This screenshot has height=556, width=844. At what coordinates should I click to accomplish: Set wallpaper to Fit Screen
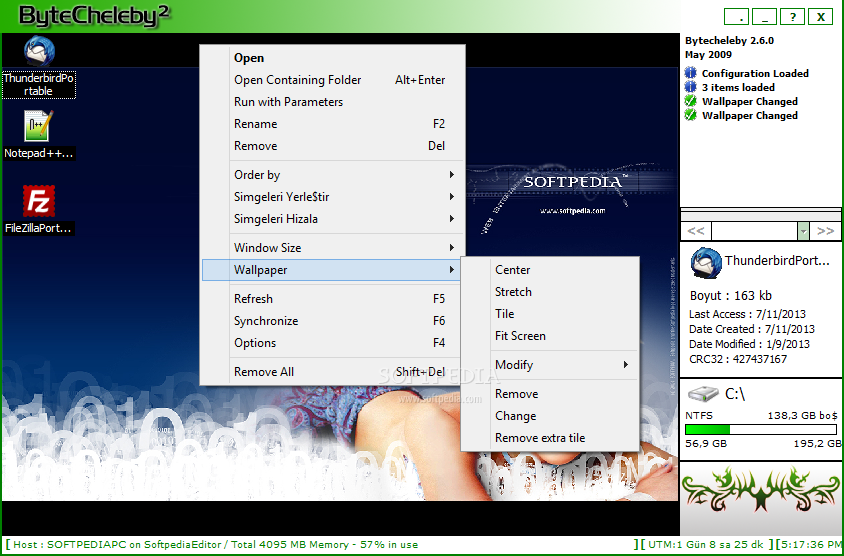tap(550, 336)
